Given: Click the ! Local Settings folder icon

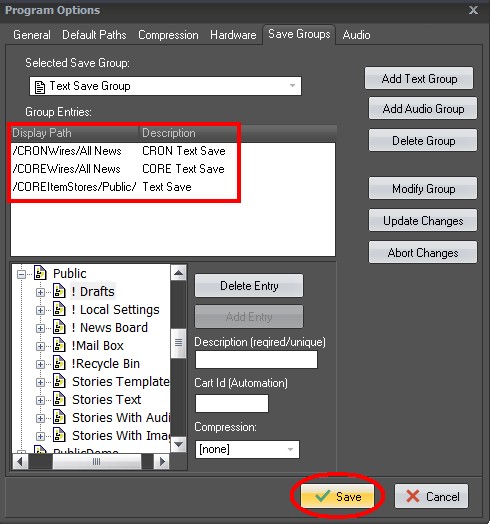Looking at the screenshot, I should click(x=59, y=309).
